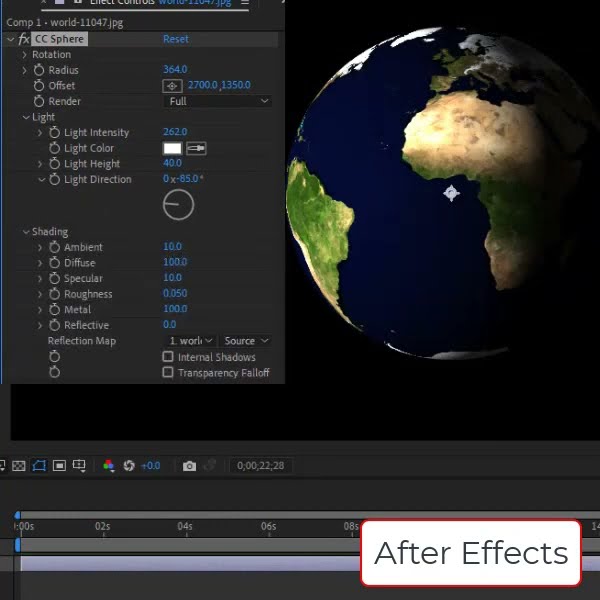
Task: Open Reflection Map layer dropdown
Action: 191,341
